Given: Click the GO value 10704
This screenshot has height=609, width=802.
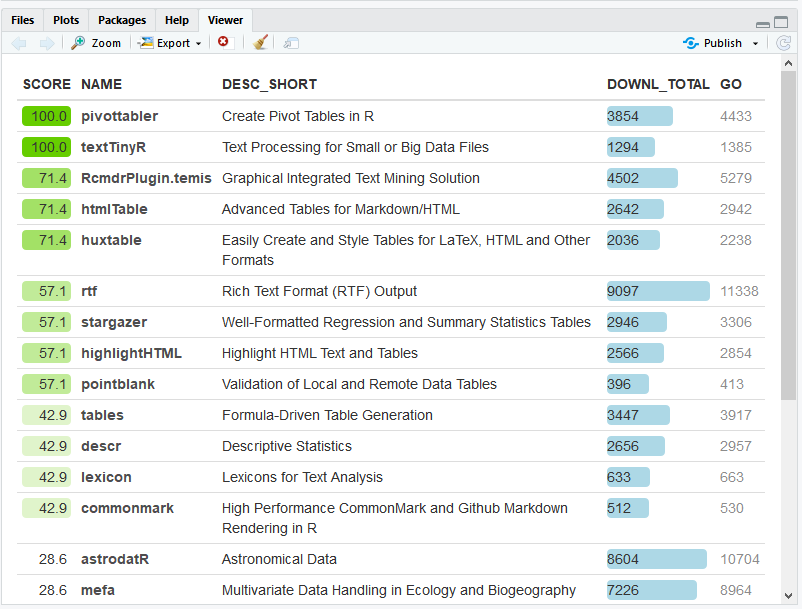Looking at the screenshot, I should (740, 559).
